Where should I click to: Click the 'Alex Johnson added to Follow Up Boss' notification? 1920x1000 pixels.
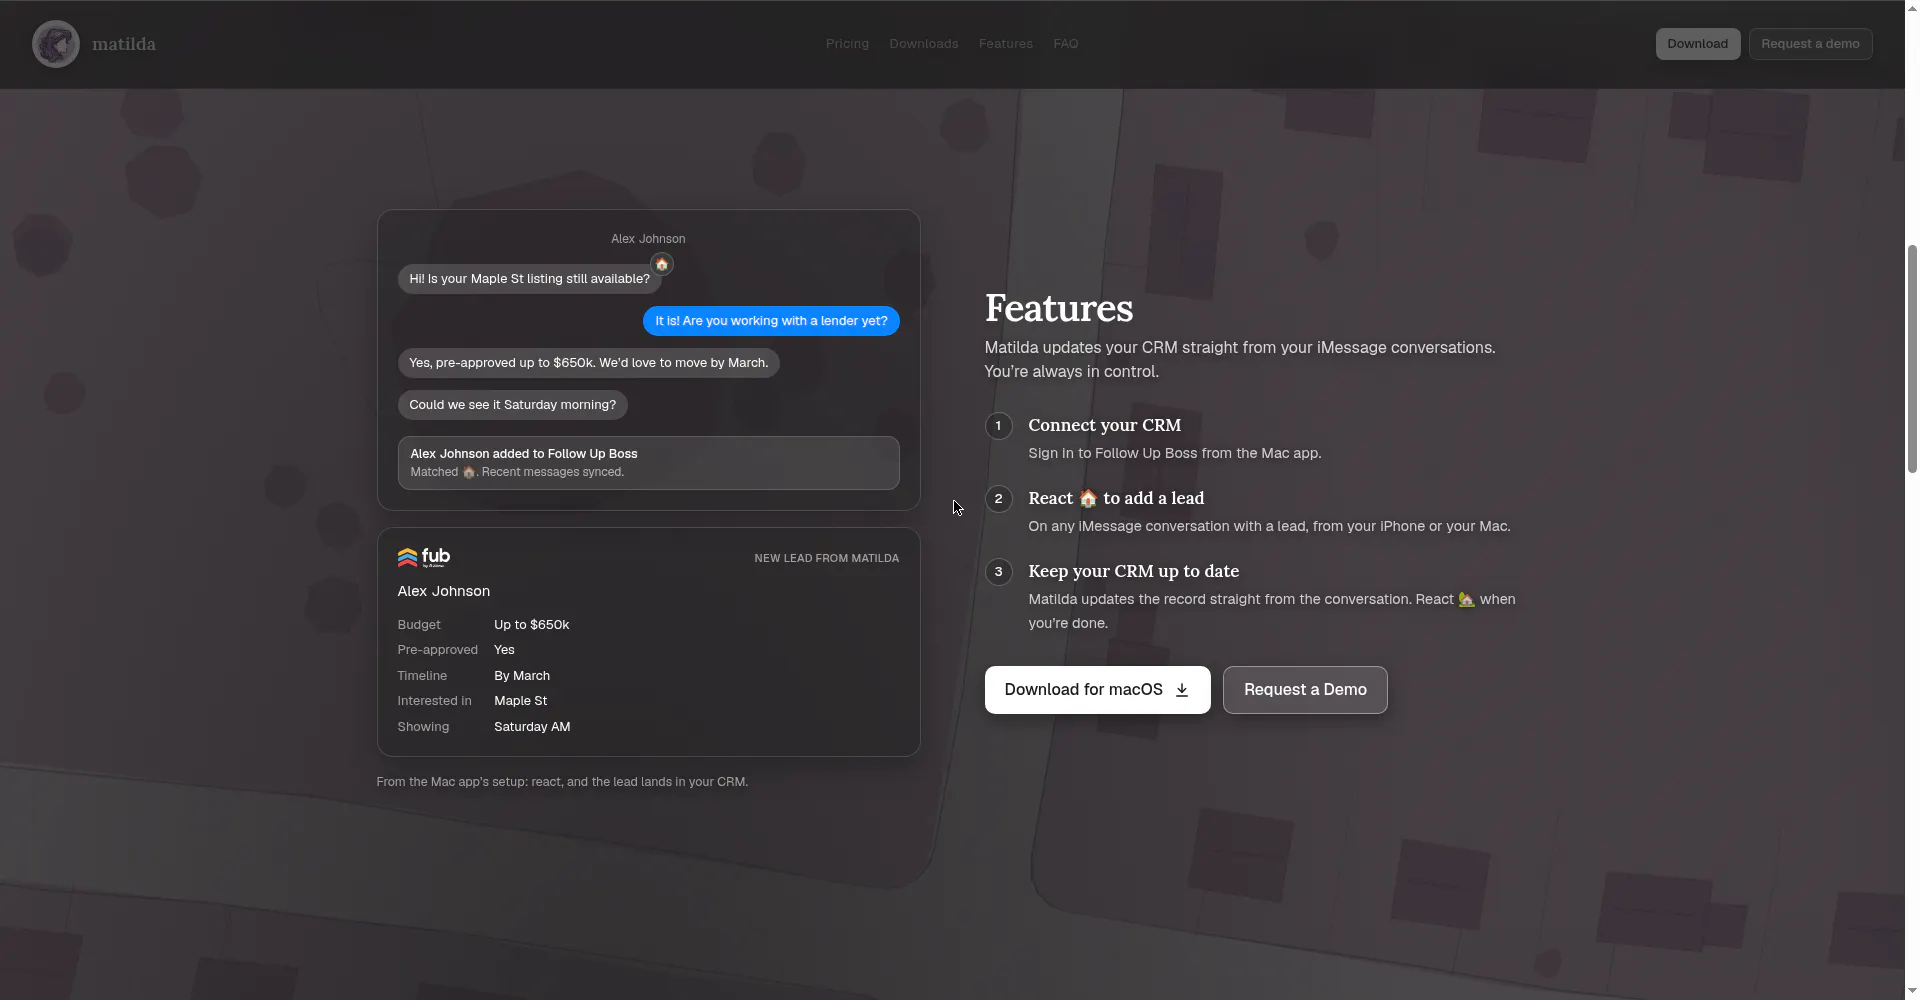point(648,463)
